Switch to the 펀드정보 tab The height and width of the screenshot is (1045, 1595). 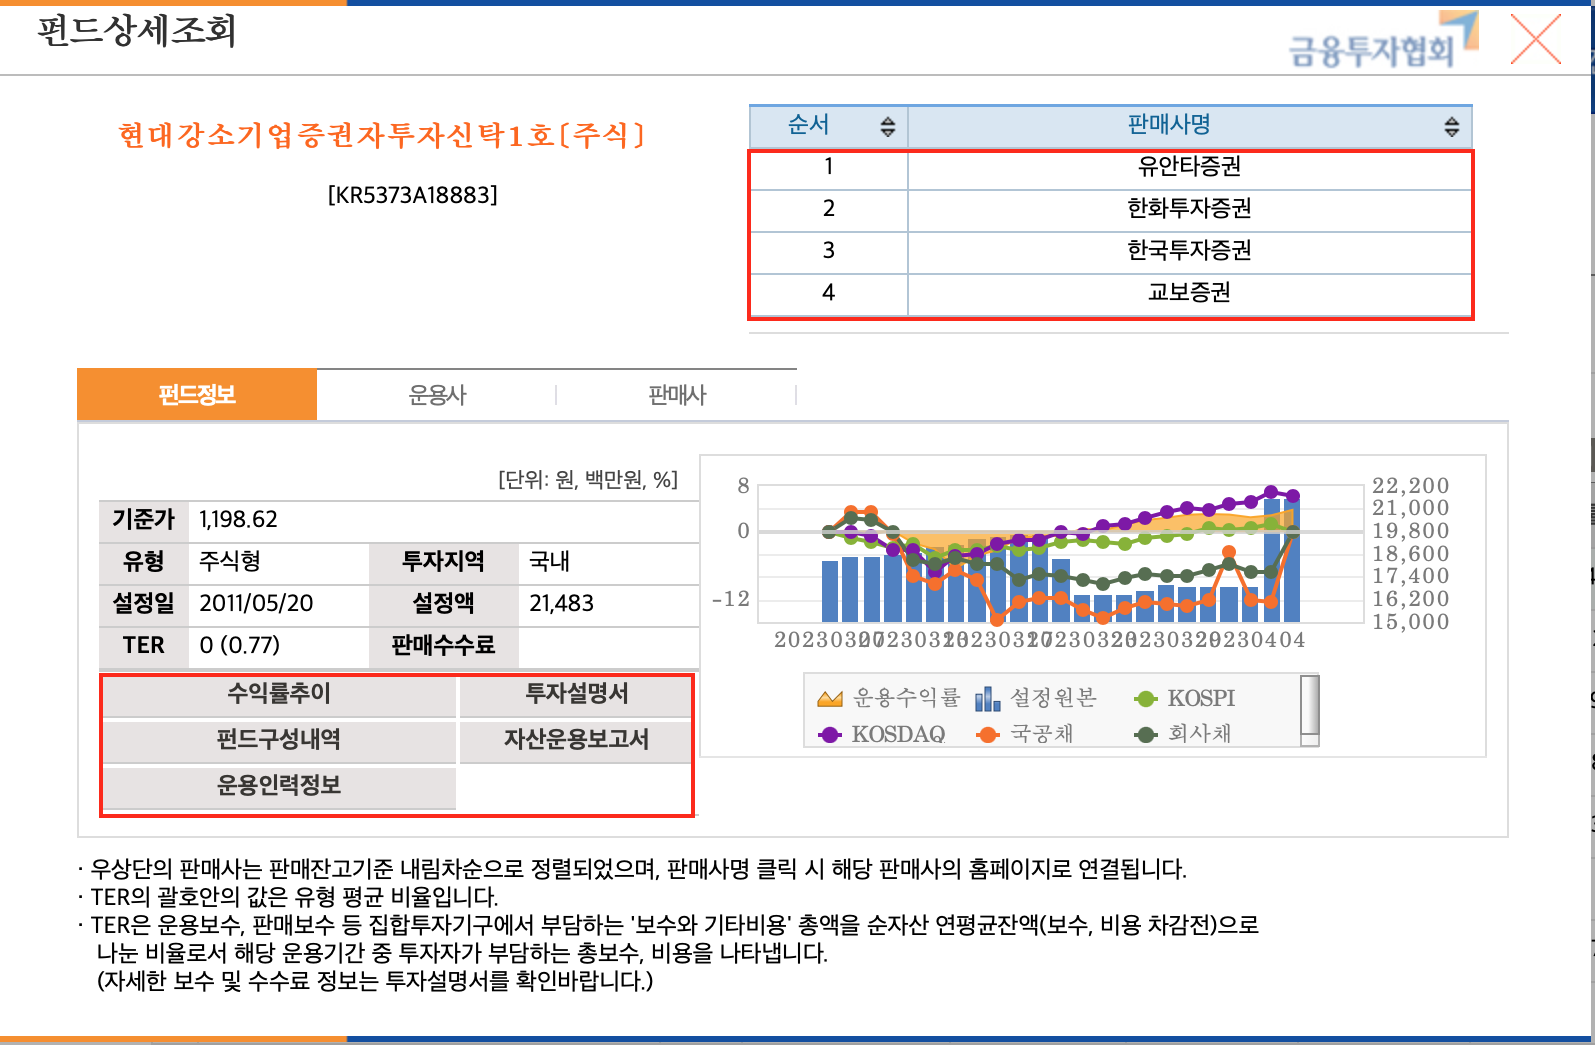pyautogui.click(x=197, y=395)
